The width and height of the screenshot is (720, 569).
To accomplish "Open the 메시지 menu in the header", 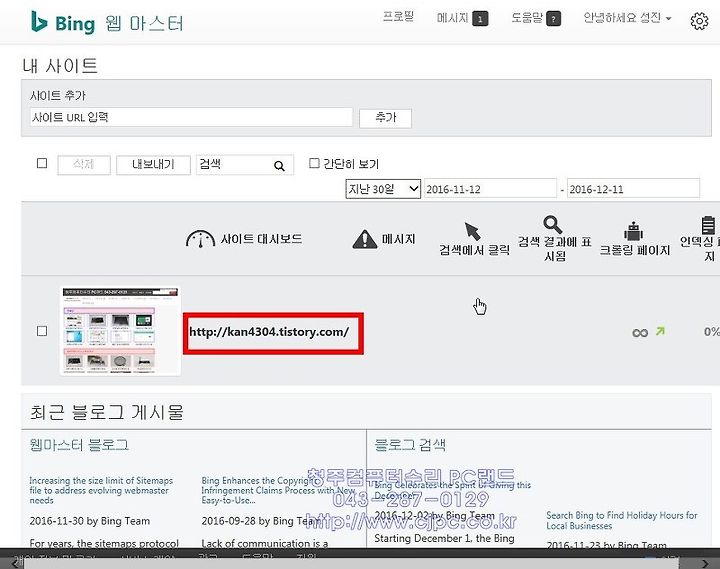I will tap(452, 18).
